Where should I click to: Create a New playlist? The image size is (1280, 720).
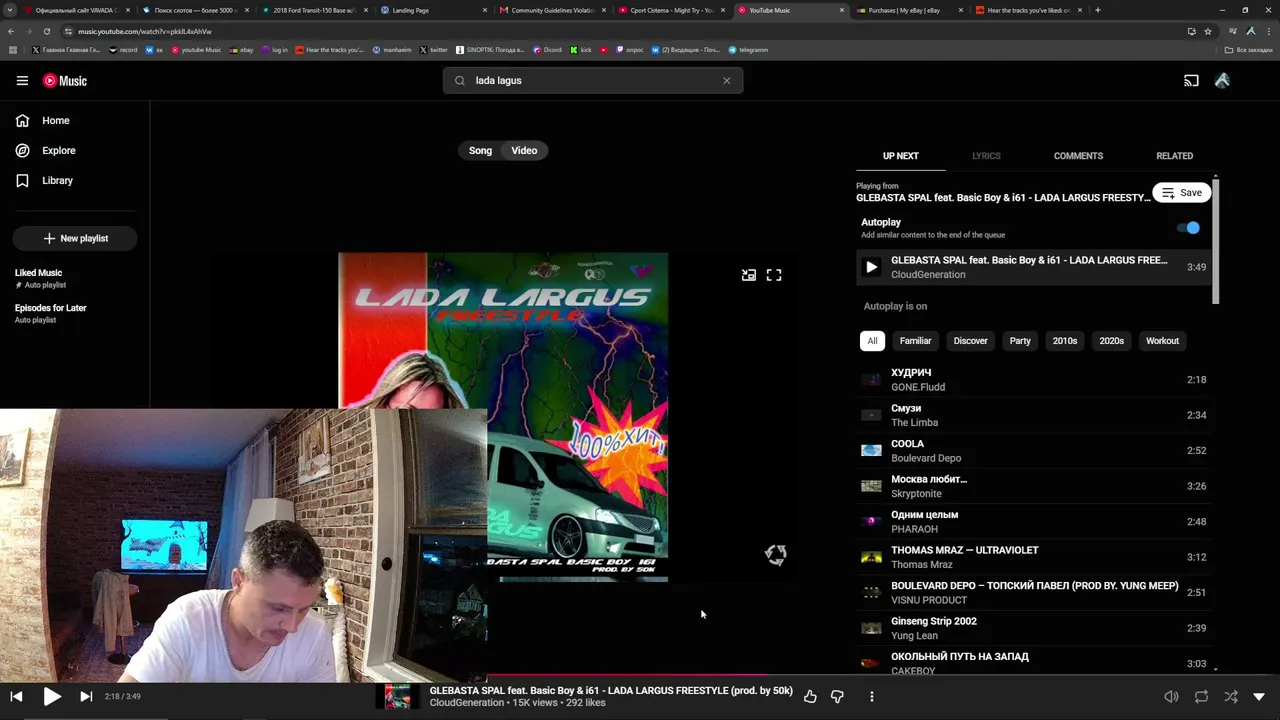(75, 239)
